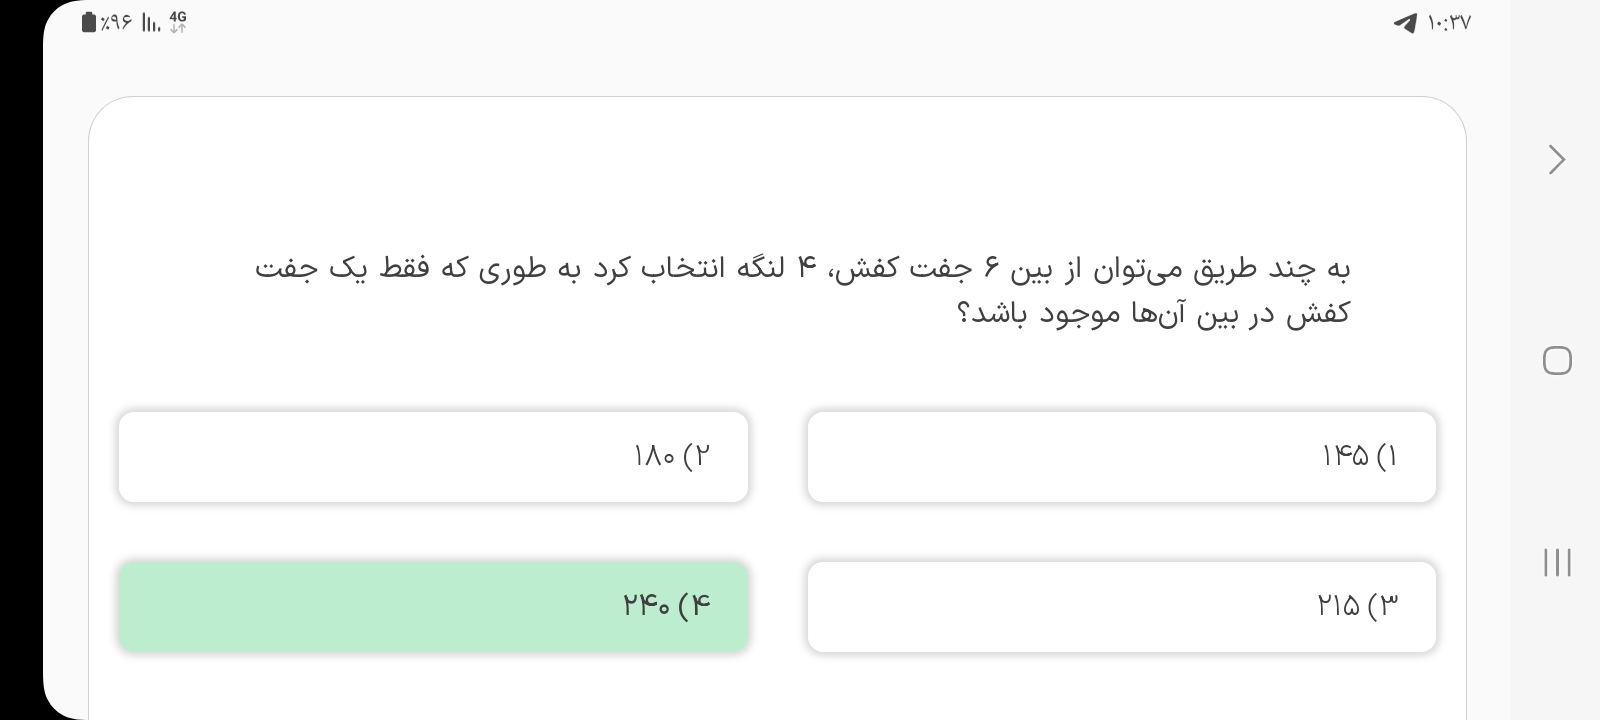This screenshot has width=1600, height=720.
Task: Choose the green highlighted answer ۲۴۰
Action: [x=433, y=607]
